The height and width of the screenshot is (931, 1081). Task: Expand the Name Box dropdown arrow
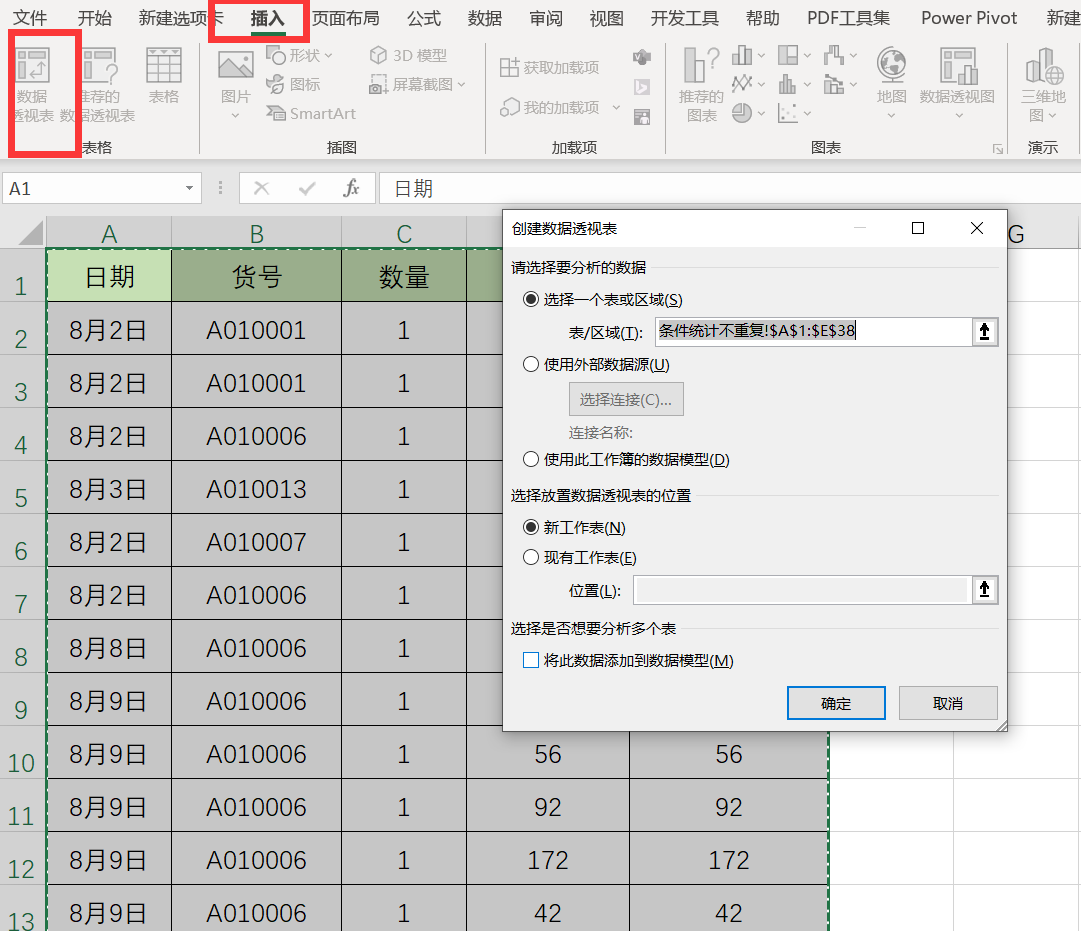[189, 188]
